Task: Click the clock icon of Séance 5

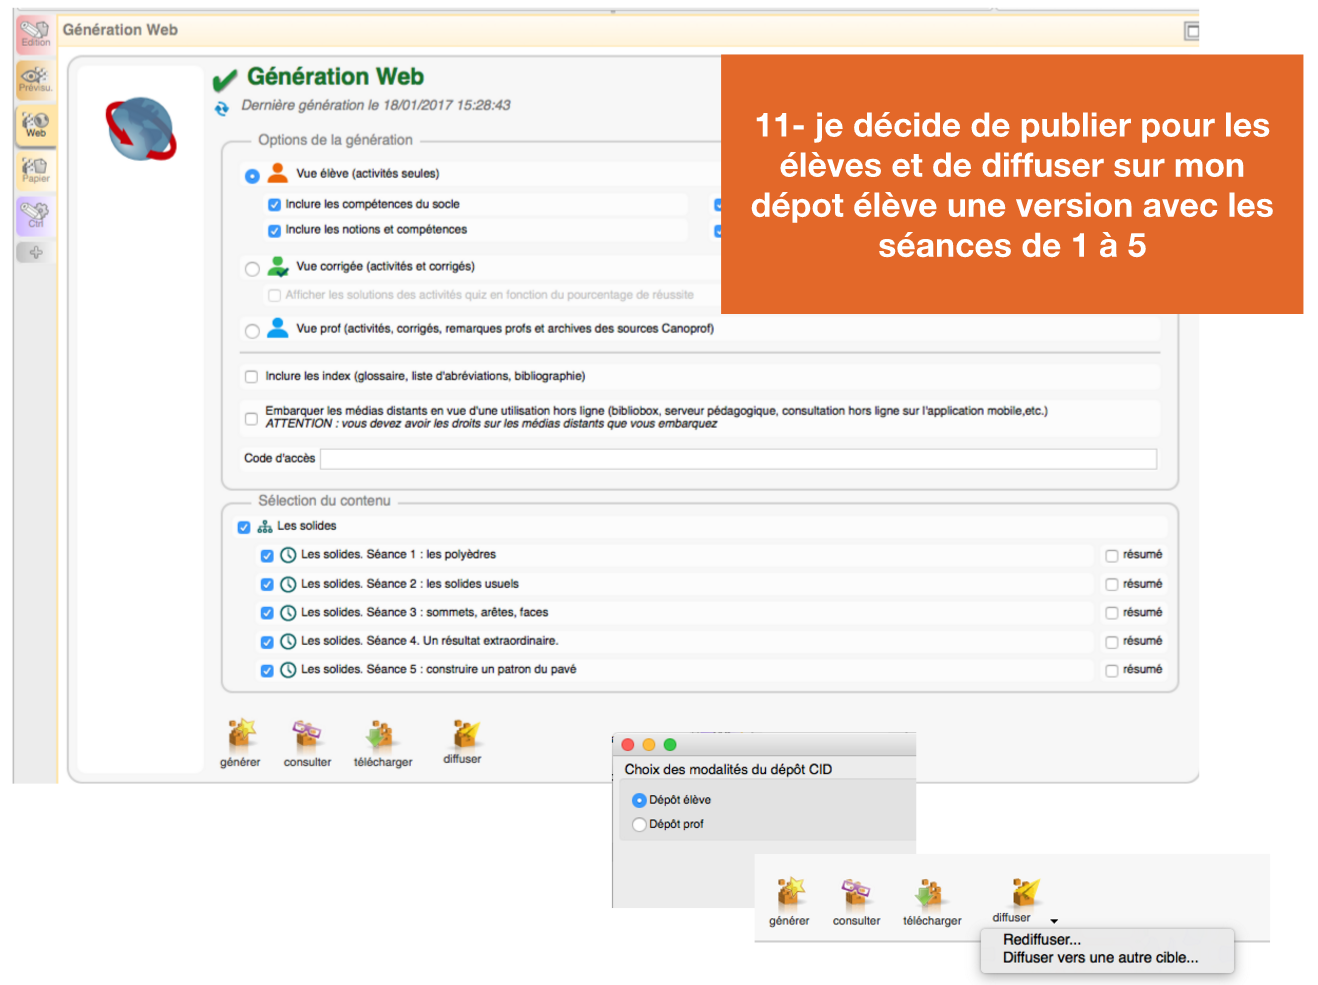Action: [288, 670]
